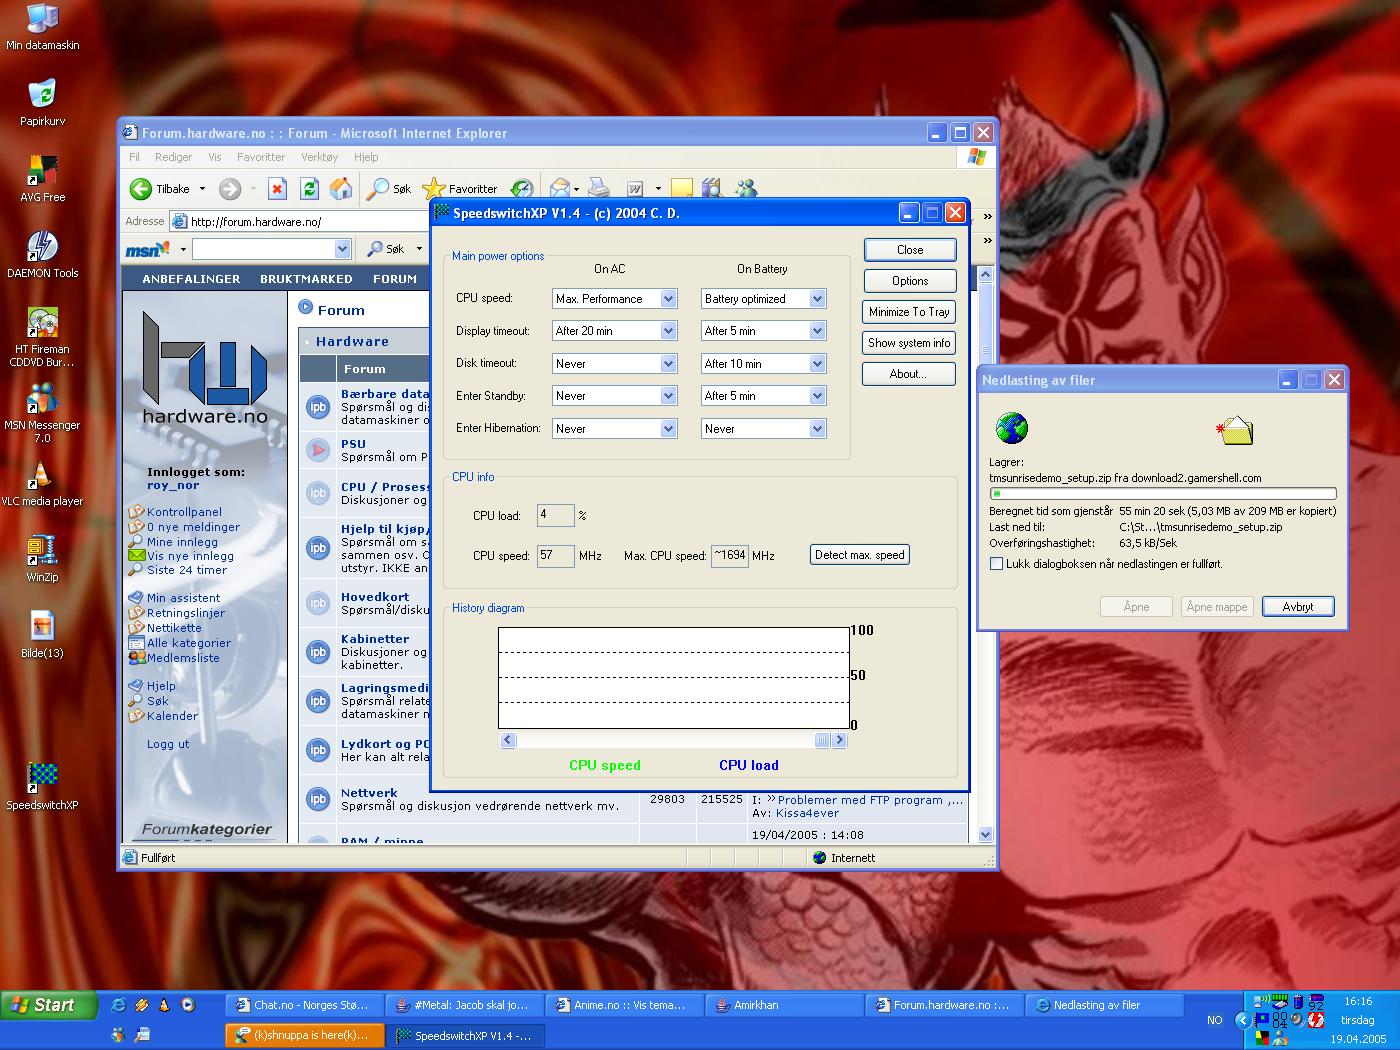Image resolution: width=1400 pixels, height=1050 pixels.
Task: Open the Favoritter menu in Internet Explorer
Action: click(260, 157)
